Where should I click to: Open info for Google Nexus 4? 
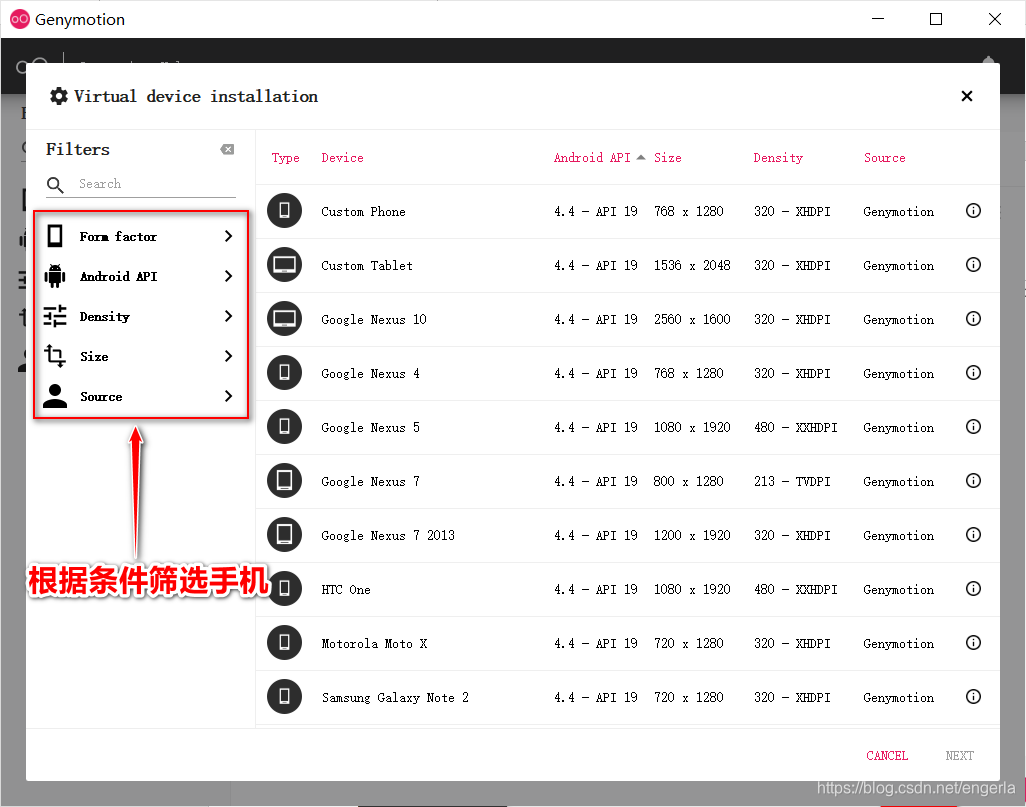click(973, 373)
